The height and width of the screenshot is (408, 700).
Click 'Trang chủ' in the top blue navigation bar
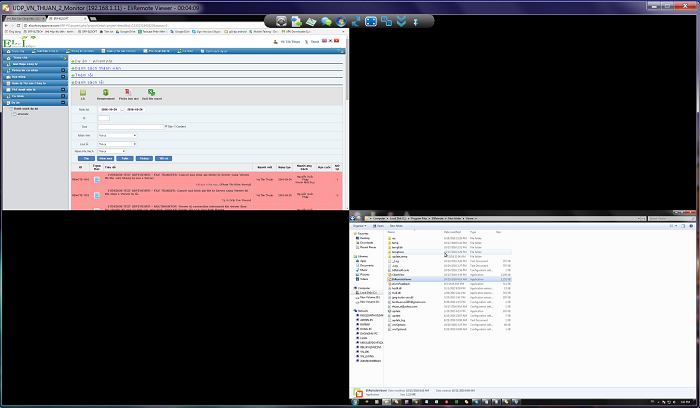click(16, 51)
